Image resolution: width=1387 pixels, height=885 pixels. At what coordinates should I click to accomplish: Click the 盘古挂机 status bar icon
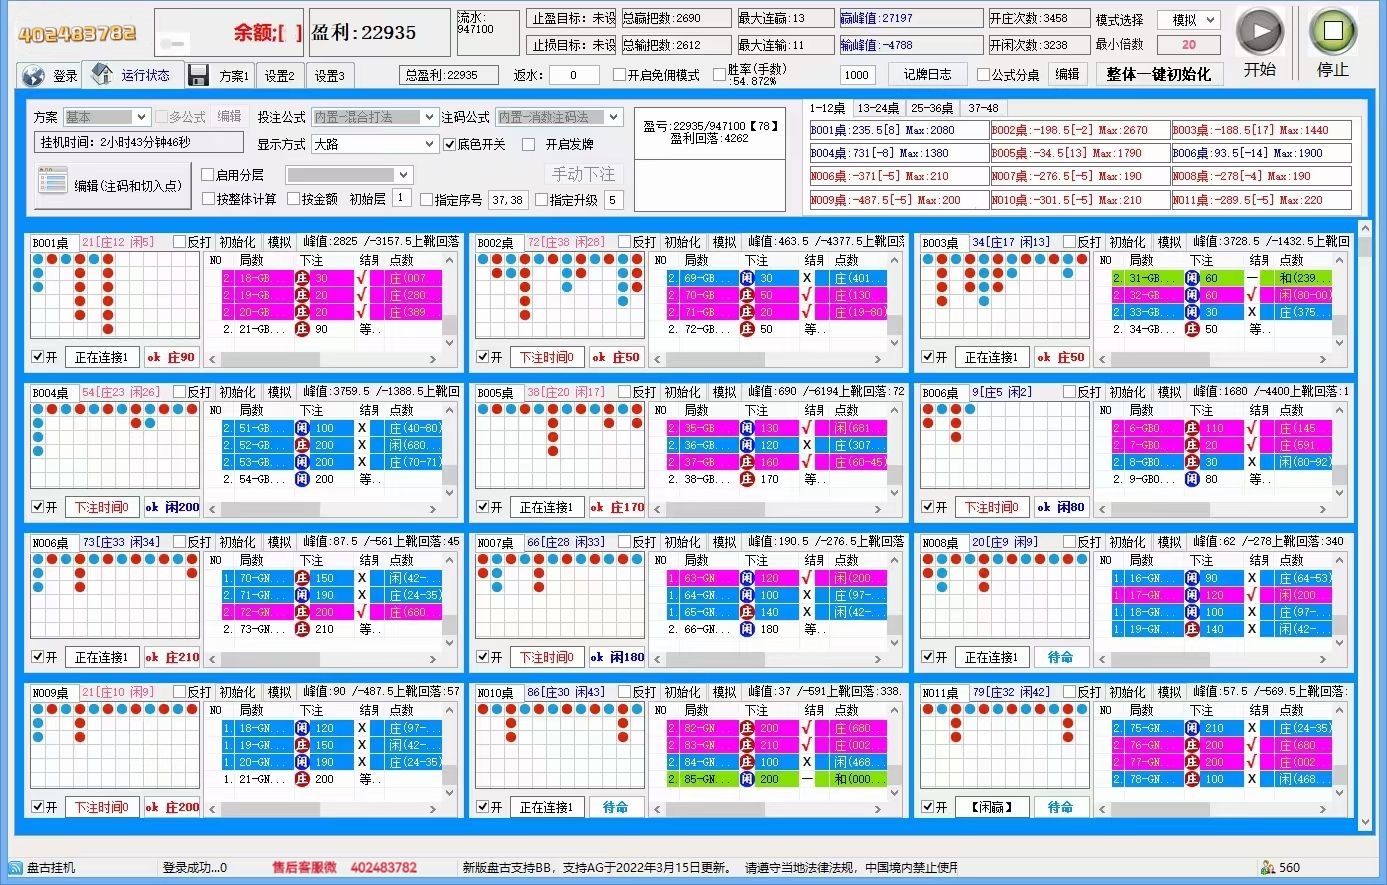15,867
